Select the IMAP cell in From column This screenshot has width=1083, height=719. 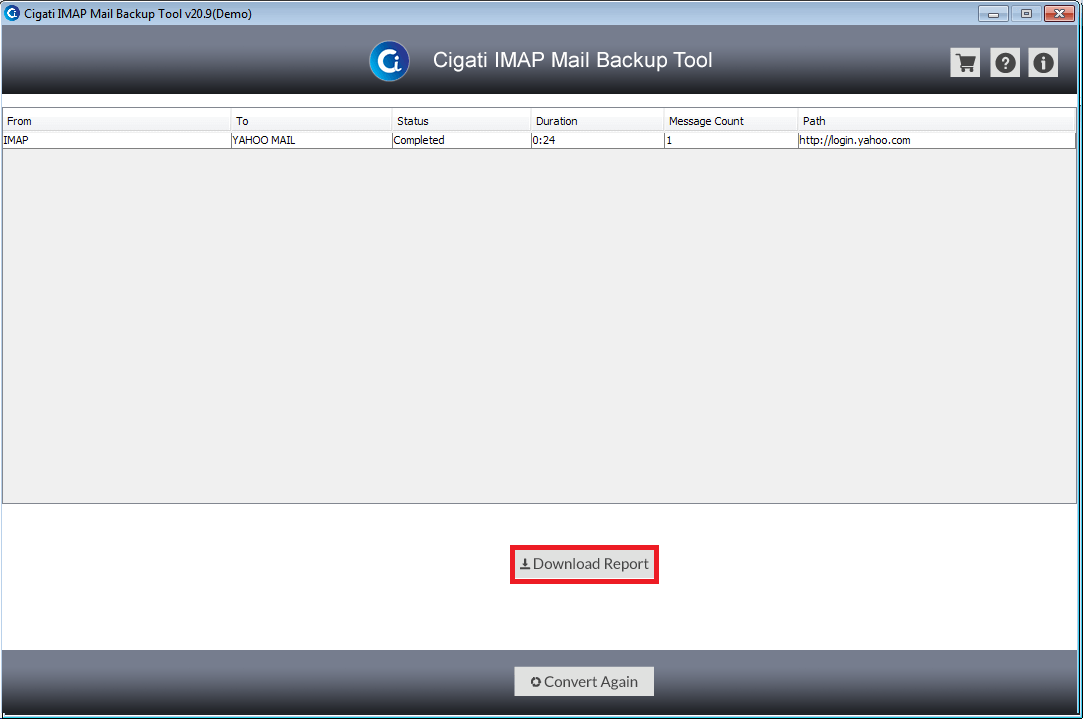[117, 140]
